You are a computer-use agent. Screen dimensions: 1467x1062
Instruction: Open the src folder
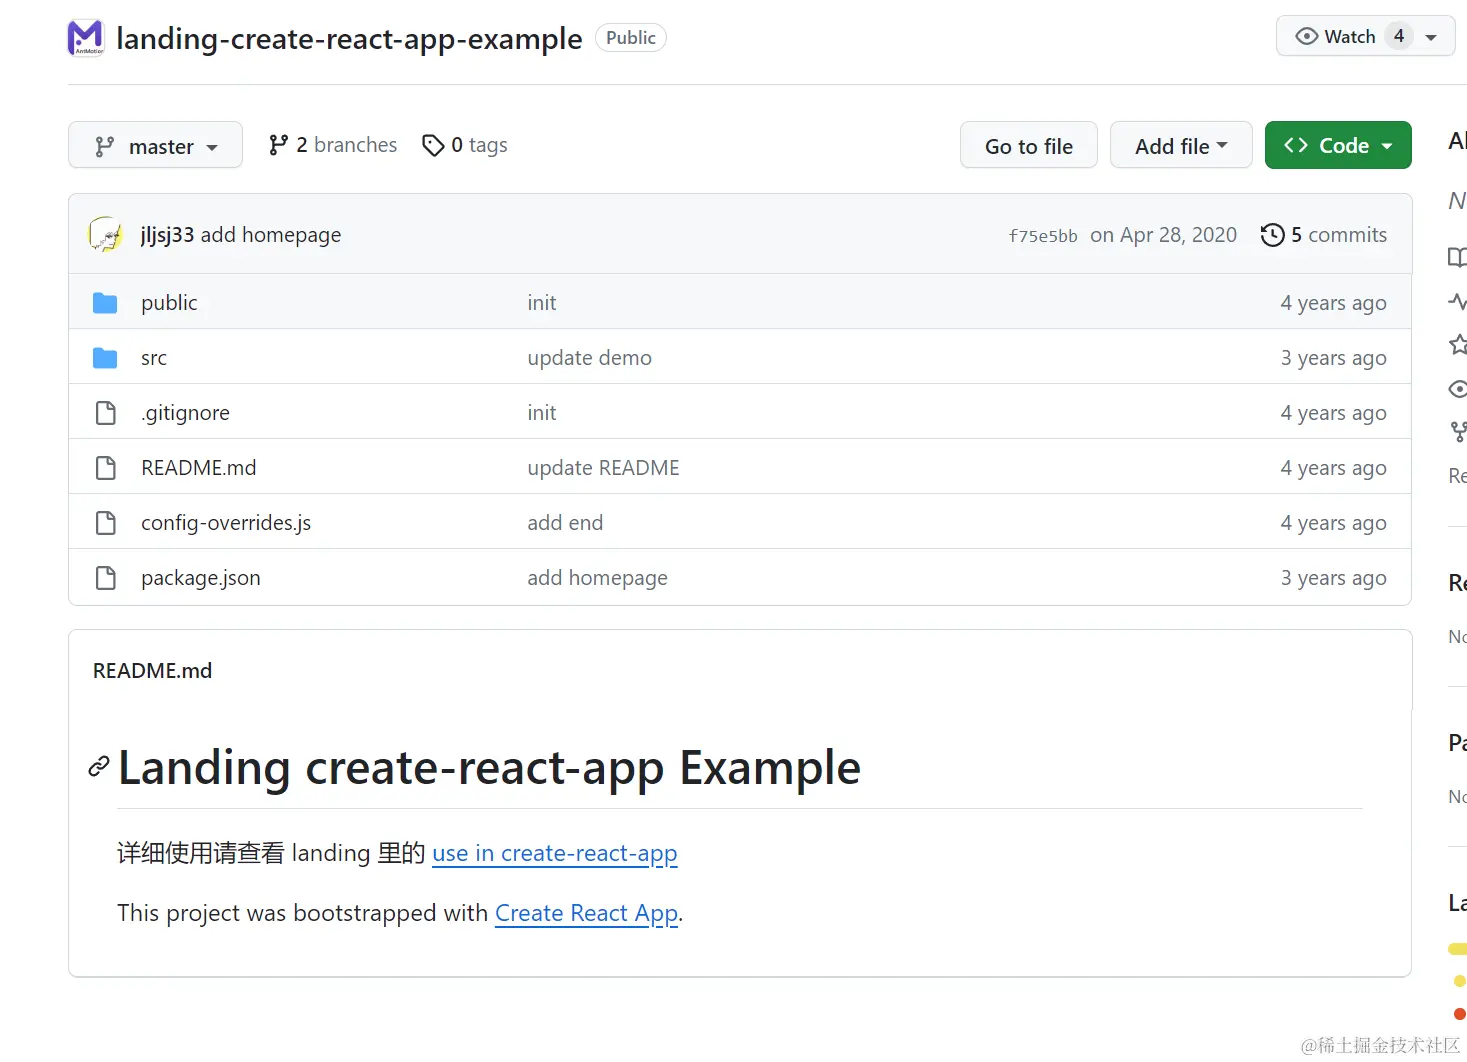coord(154,358)
